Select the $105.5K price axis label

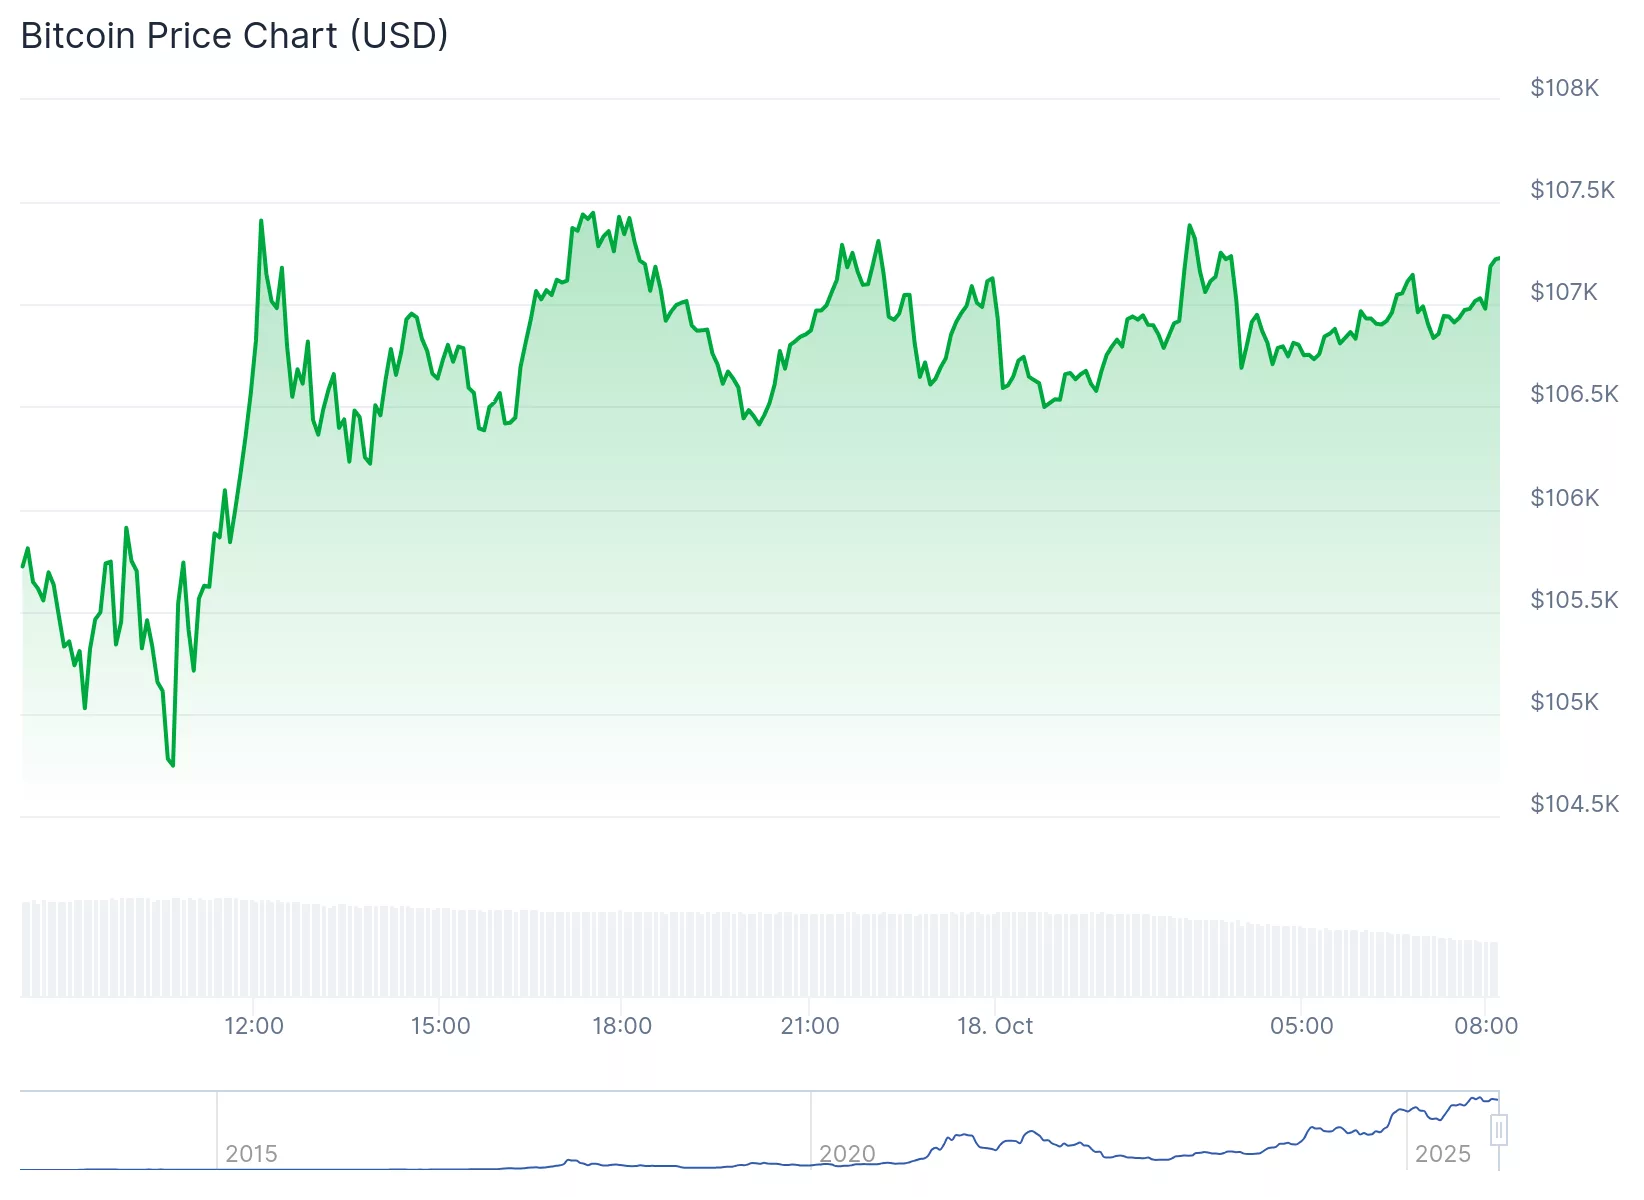(x=1573, y=600)
